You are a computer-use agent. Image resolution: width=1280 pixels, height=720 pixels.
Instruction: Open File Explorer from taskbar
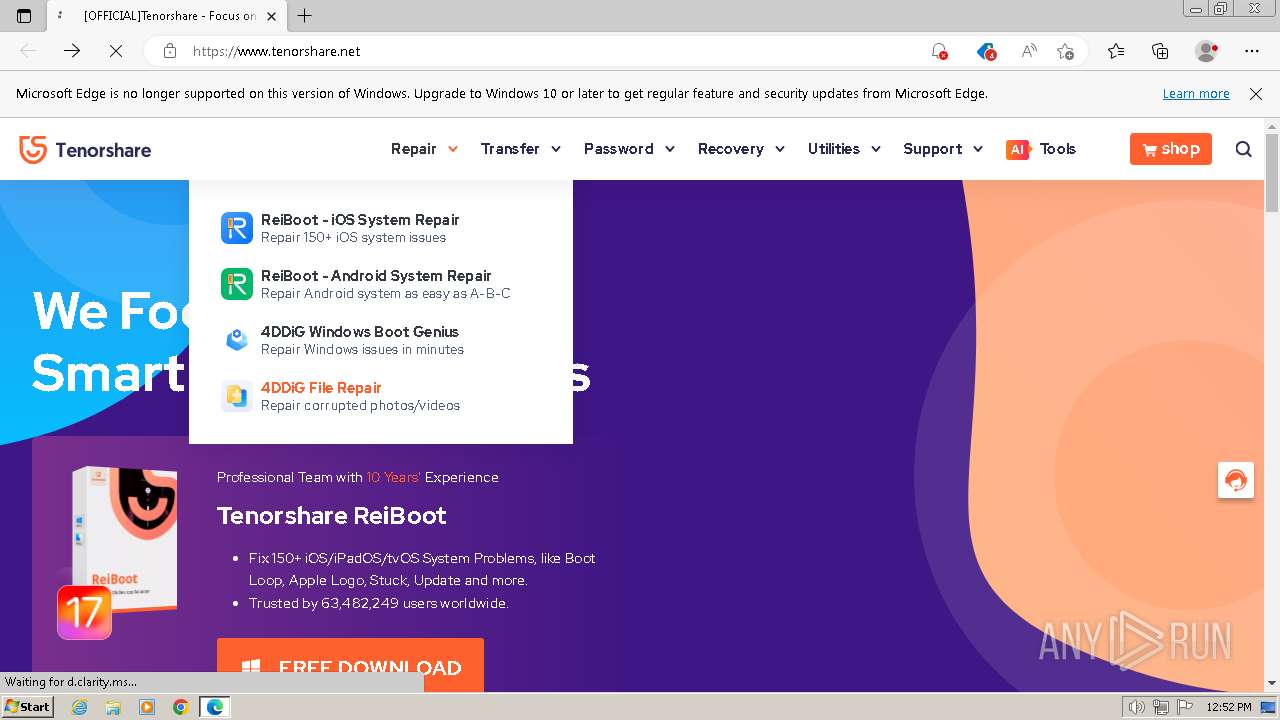pos(113,707)
